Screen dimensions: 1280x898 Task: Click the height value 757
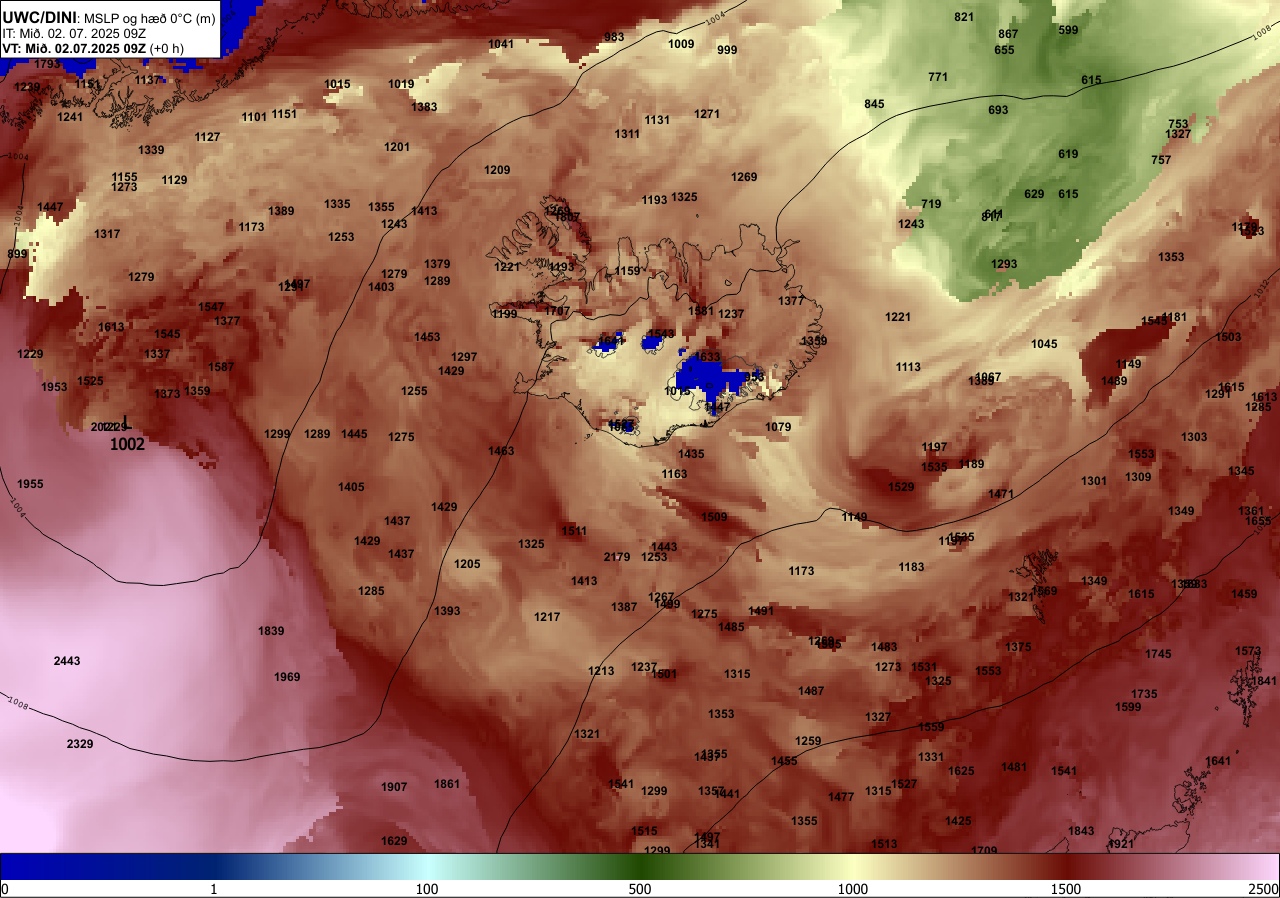[x=1161, y=160]
